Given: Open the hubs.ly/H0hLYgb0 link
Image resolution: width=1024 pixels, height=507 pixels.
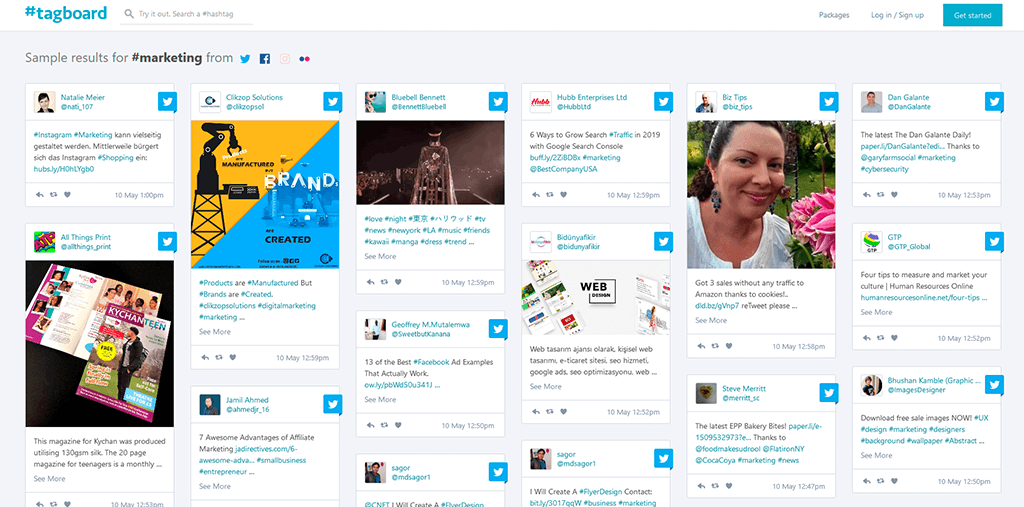Looking at the screenshot, I should click(x=64, y=169).
